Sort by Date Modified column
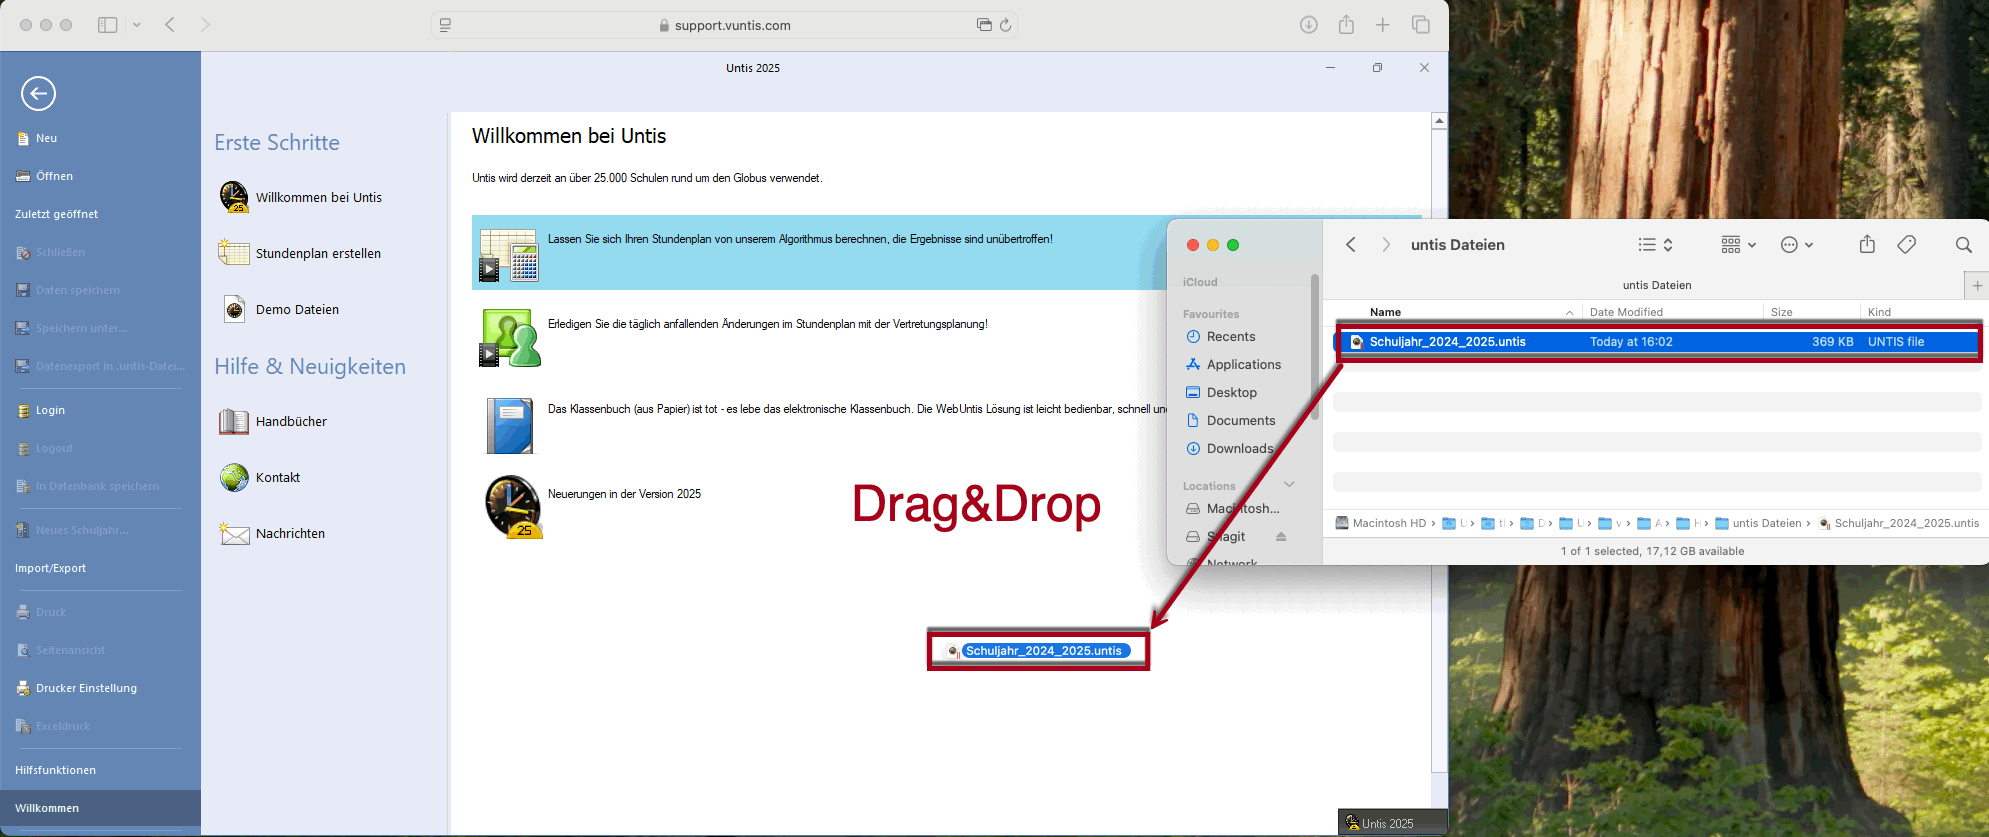 coord(1626,312)
